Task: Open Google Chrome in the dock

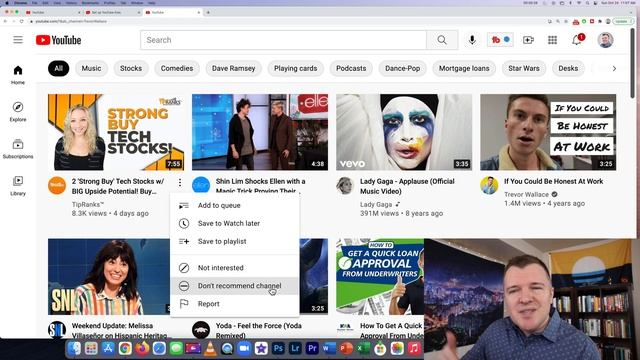Action: pyautogui.click(x=125, y=348)
